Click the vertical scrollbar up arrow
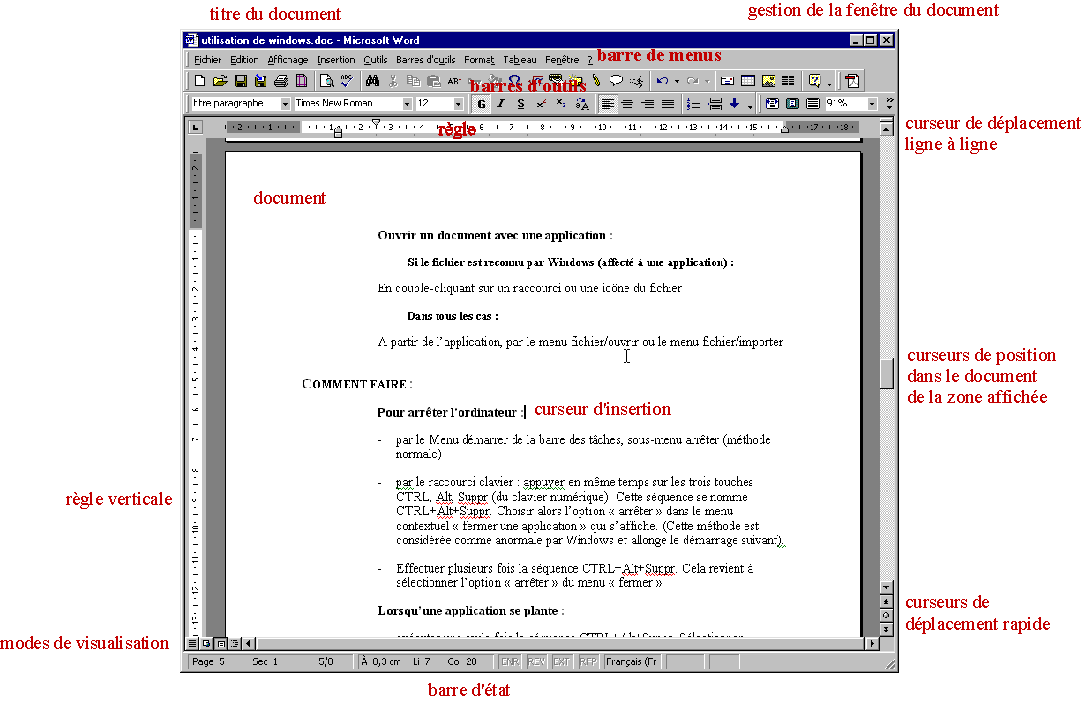Screen dimensions: 1085x702 point(886,128)
